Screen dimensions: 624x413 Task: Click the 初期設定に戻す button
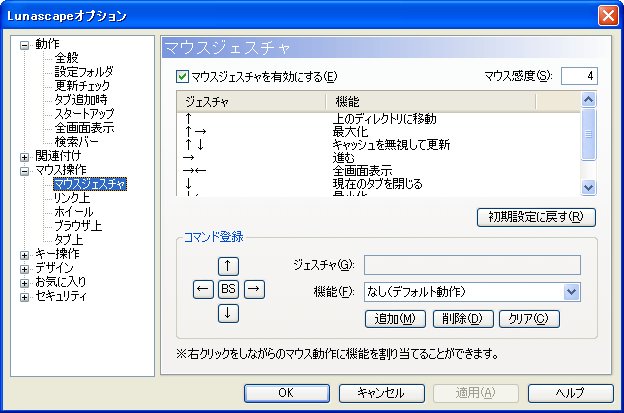[x=536, y=217]
